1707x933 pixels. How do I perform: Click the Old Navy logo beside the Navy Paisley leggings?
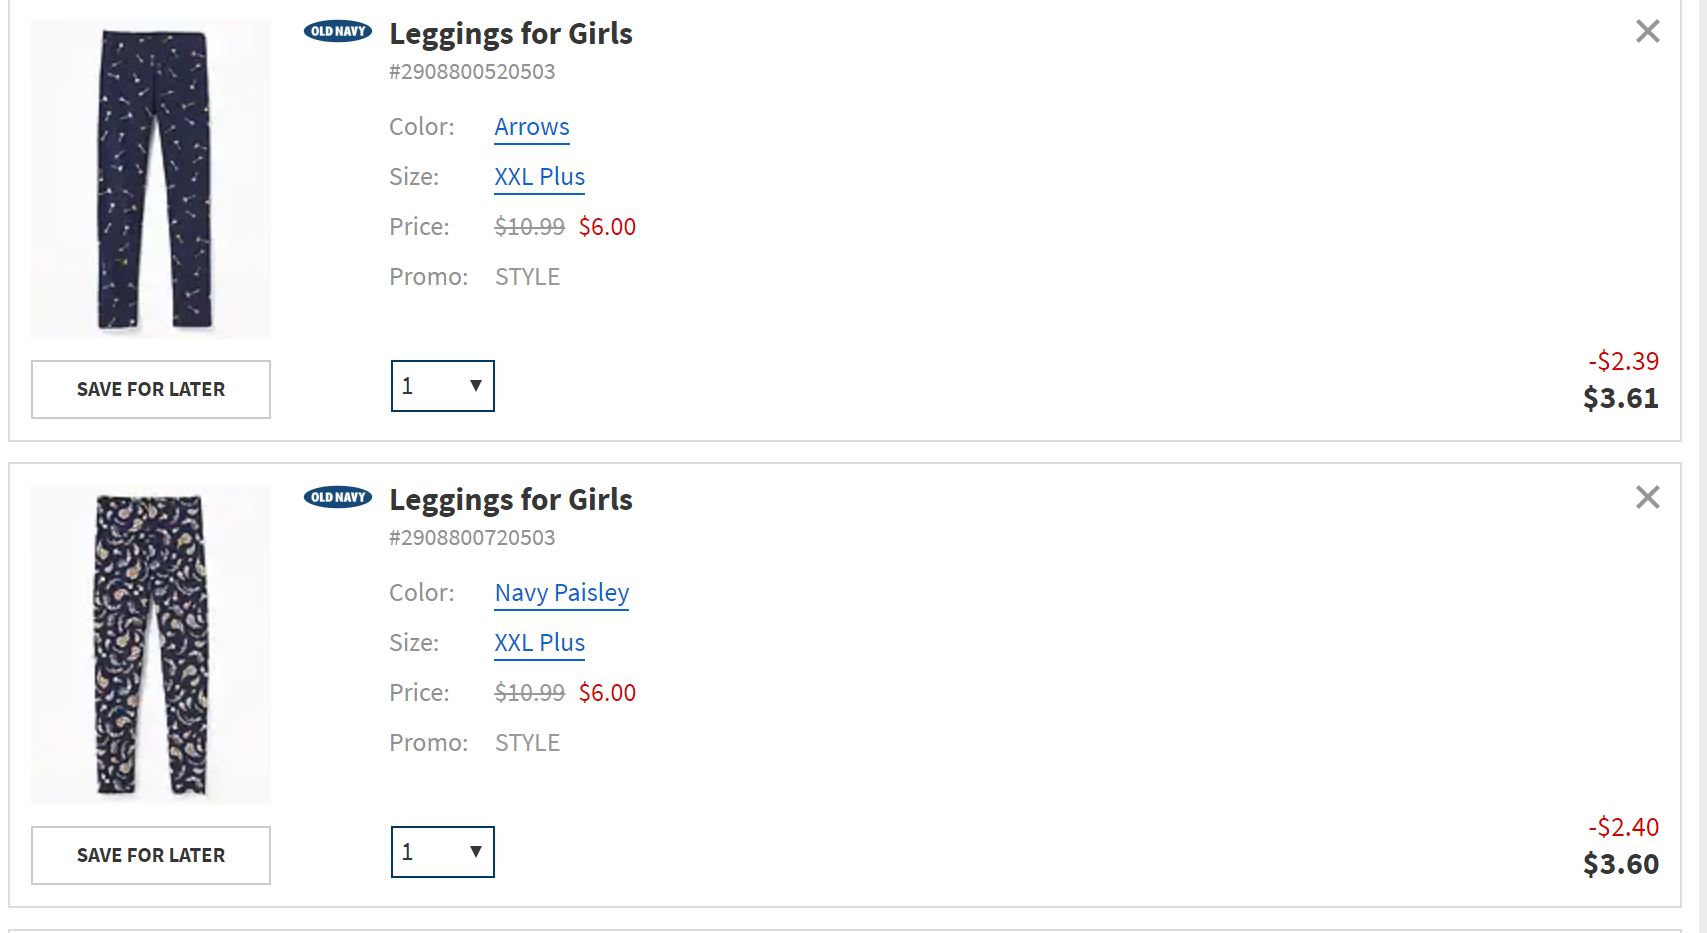click(338, 497)
